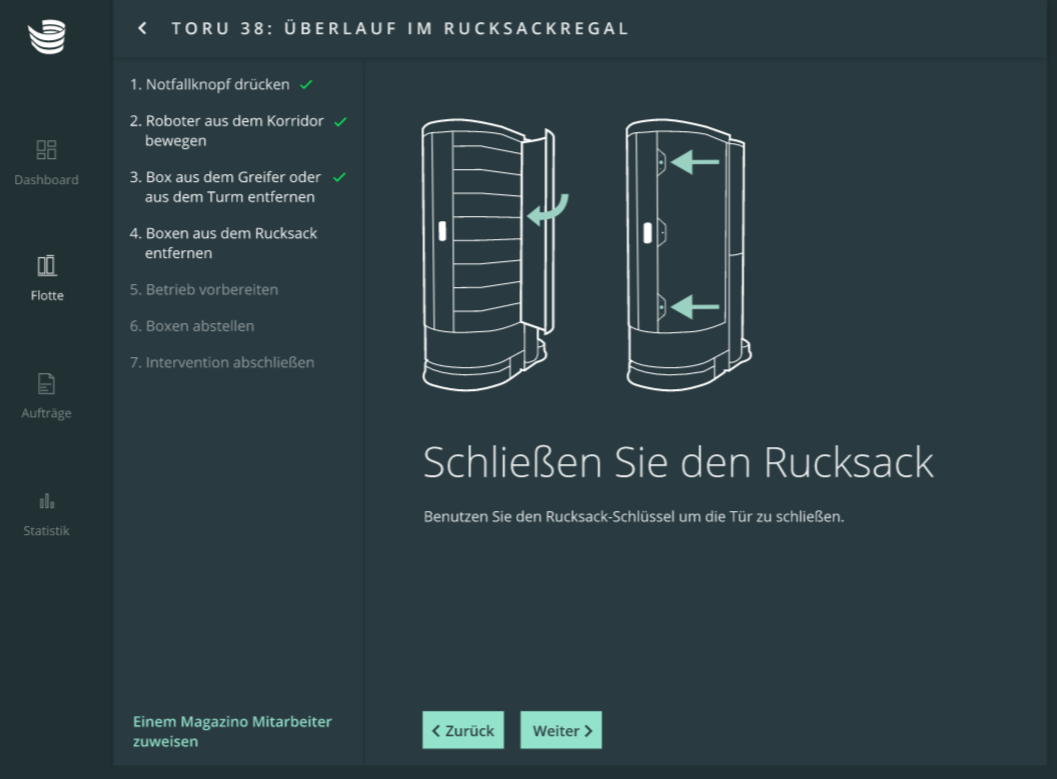Open the Aufträge document icon
Image resolution: width=1057 pixels, height=779 pixels.
point(46,383)
